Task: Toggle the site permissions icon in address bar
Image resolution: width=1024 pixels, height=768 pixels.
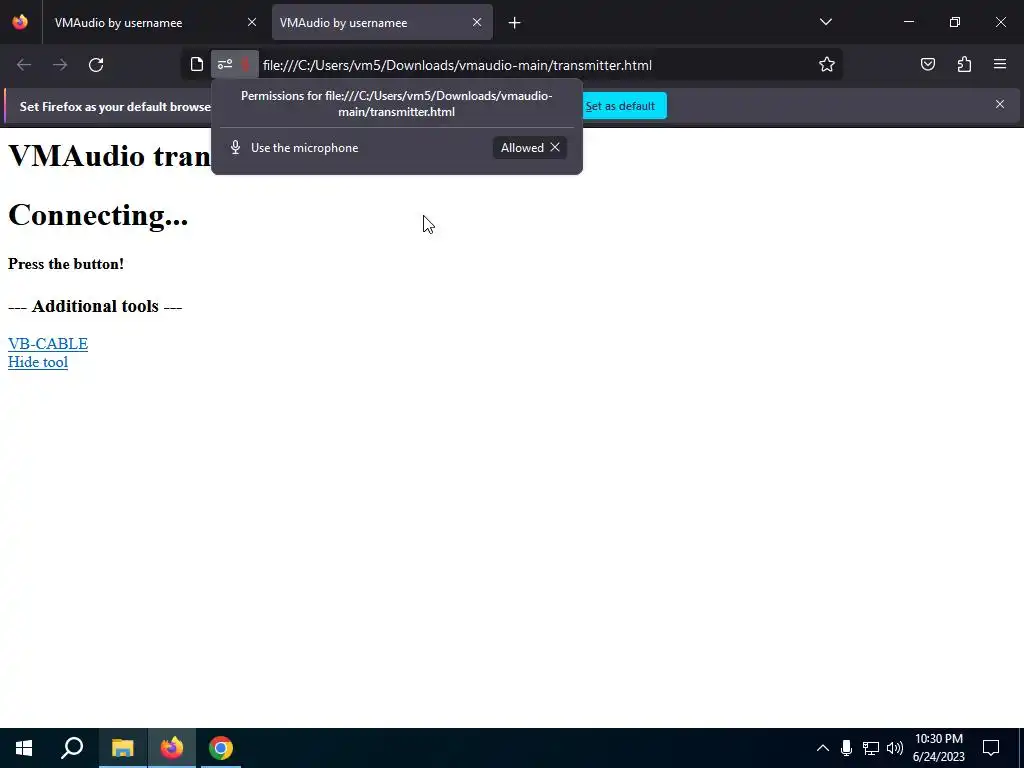Action: click(225, 65)
